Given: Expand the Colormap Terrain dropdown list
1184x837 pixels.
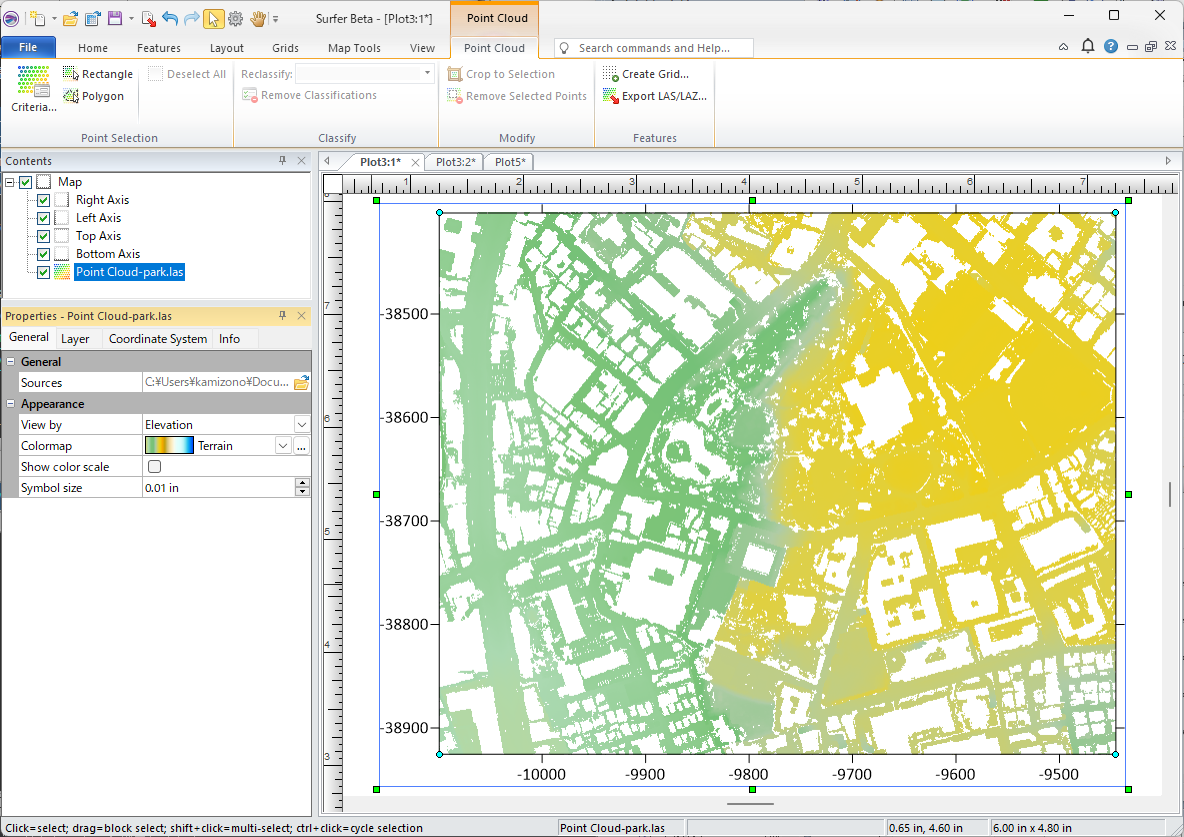Looking at the screenshot, I should click(x=282, y=446).
